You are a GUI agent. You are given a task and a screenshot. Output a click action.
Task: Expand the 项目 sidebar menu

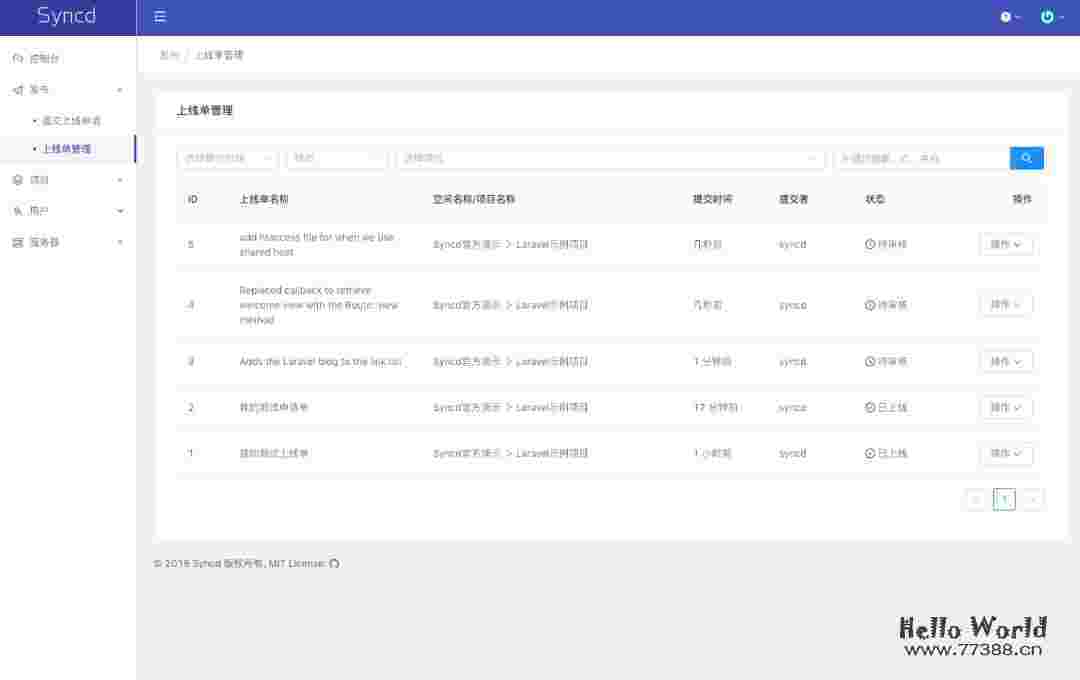68,180
